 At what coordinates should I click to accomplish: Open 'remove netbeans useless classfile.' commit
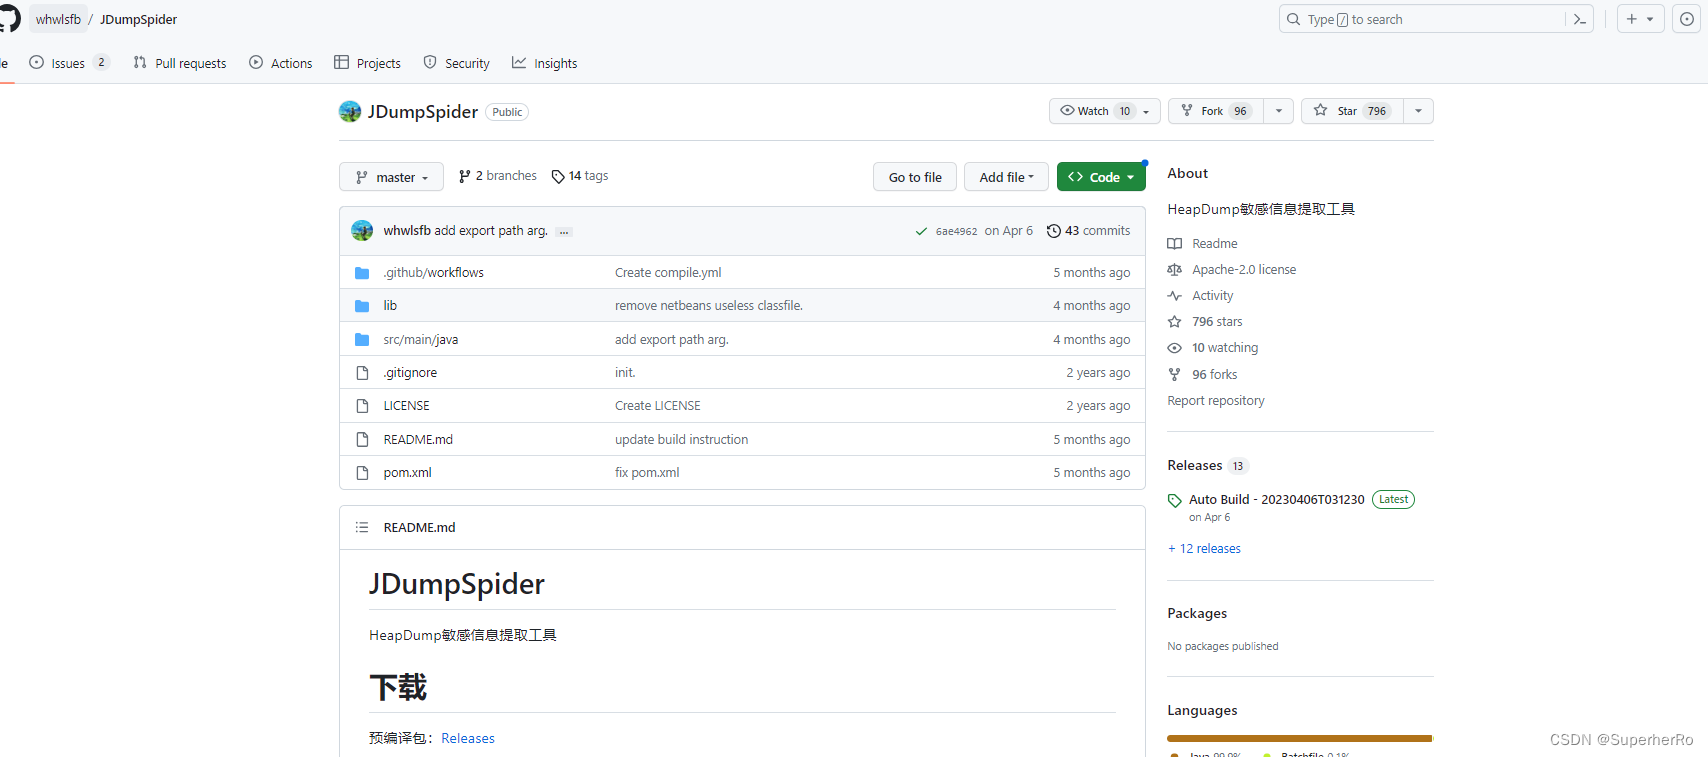click(x=709, y=305)
